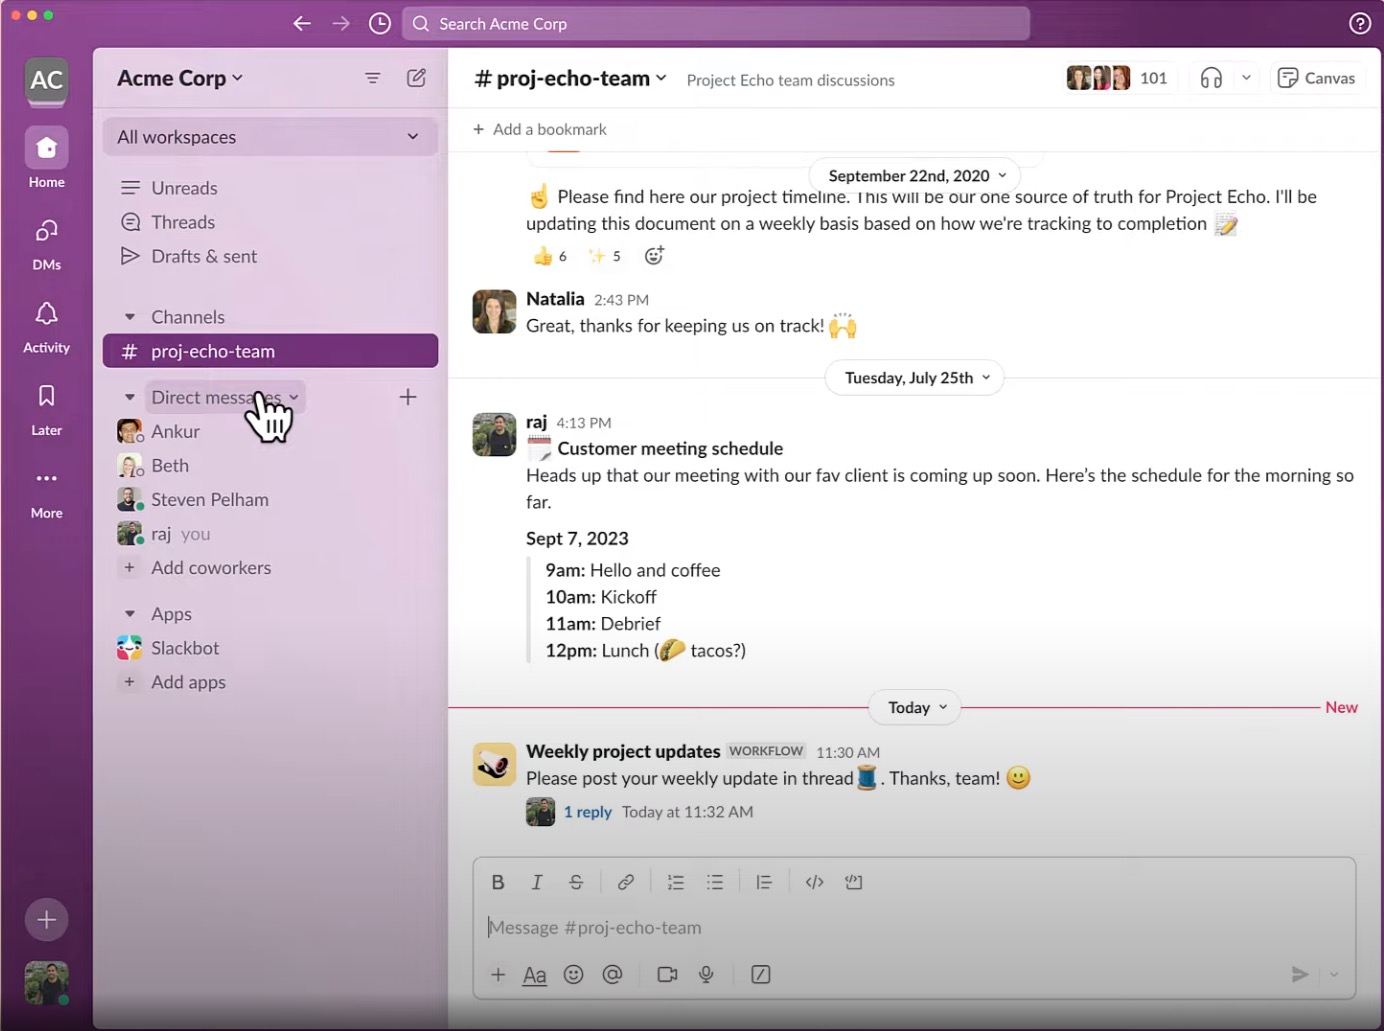
Task: Open your profile avatar at bottom left
Action: tap(47, 983)
